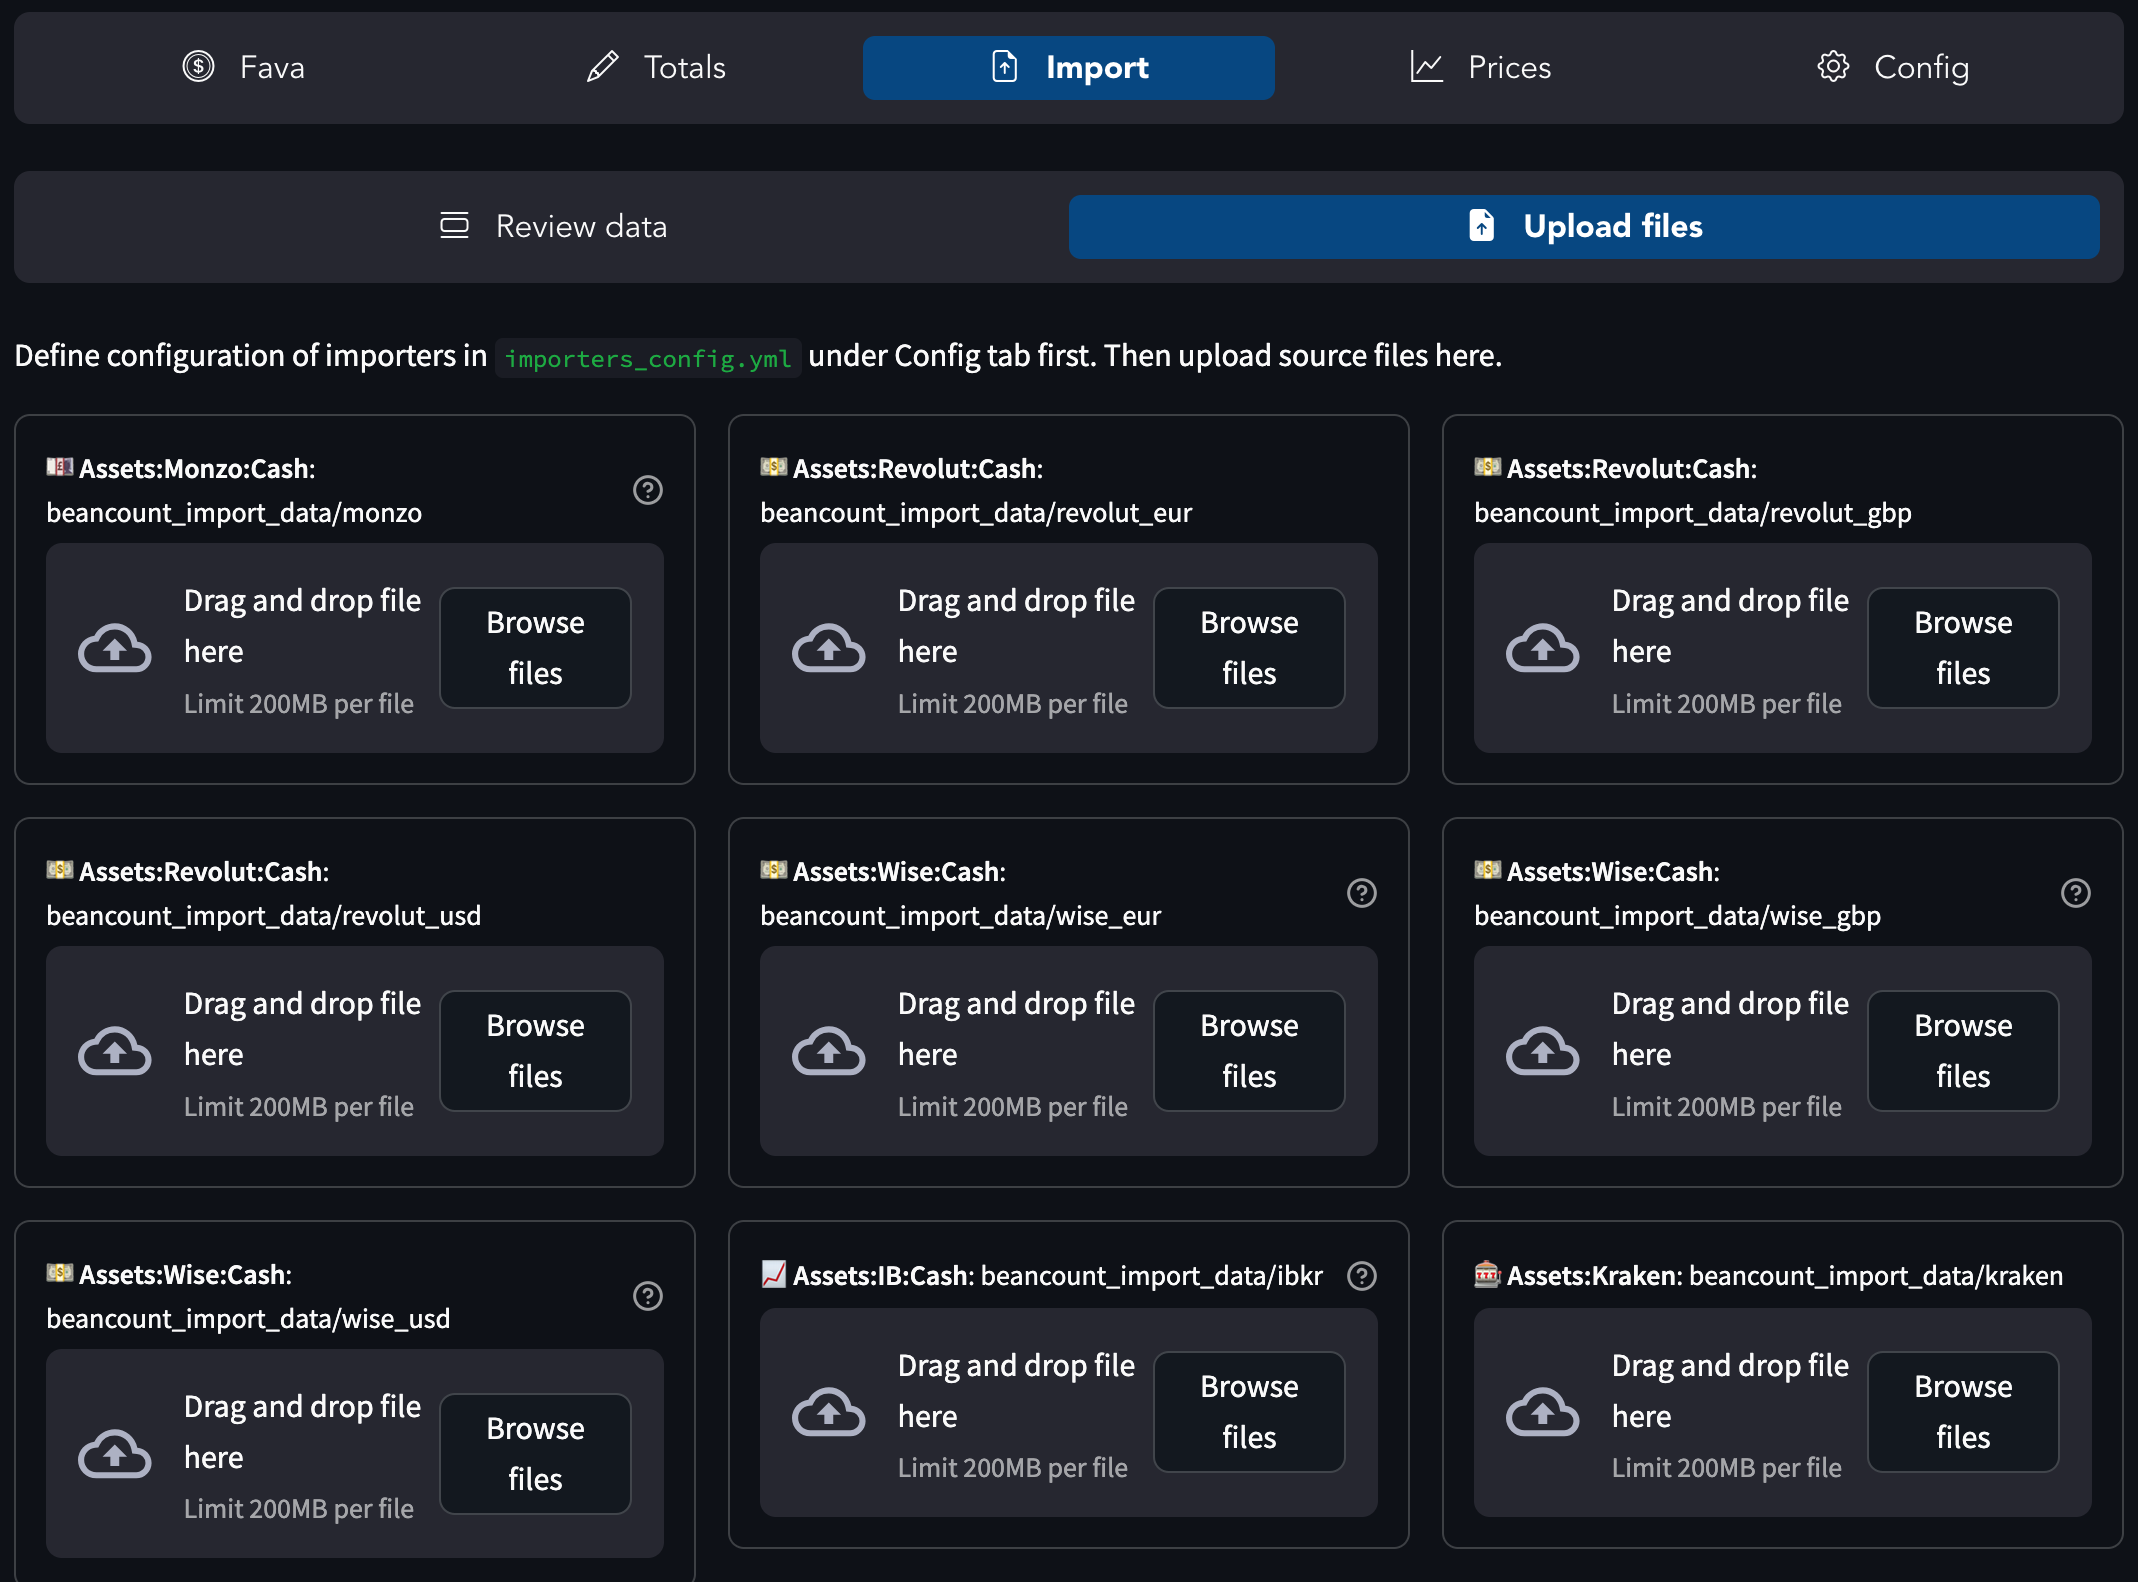The image size is (2138, 1582).
Task: Click the cloud upload icon for kraken
Action: coord(1543,1412)
